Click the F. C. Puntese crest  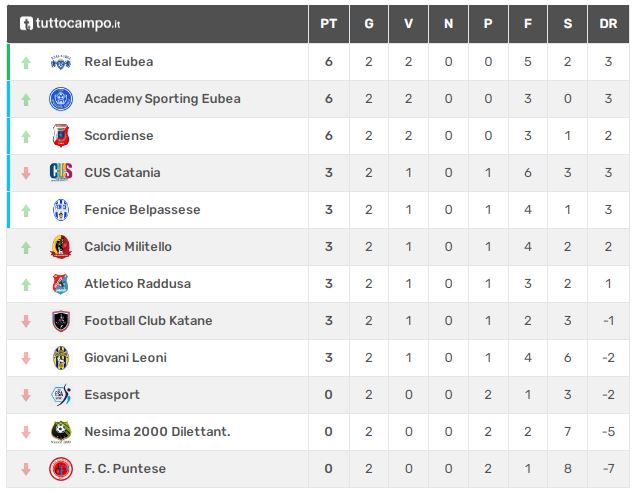pos(61,469)
